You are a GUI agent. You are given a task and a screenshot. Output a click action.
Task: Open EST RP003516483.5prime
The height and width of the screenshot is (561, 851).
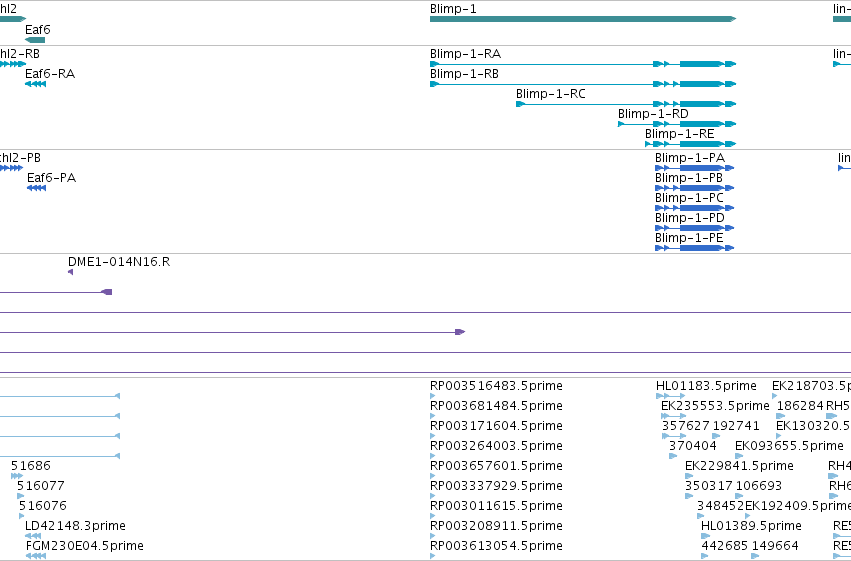[x=496, y=386]
